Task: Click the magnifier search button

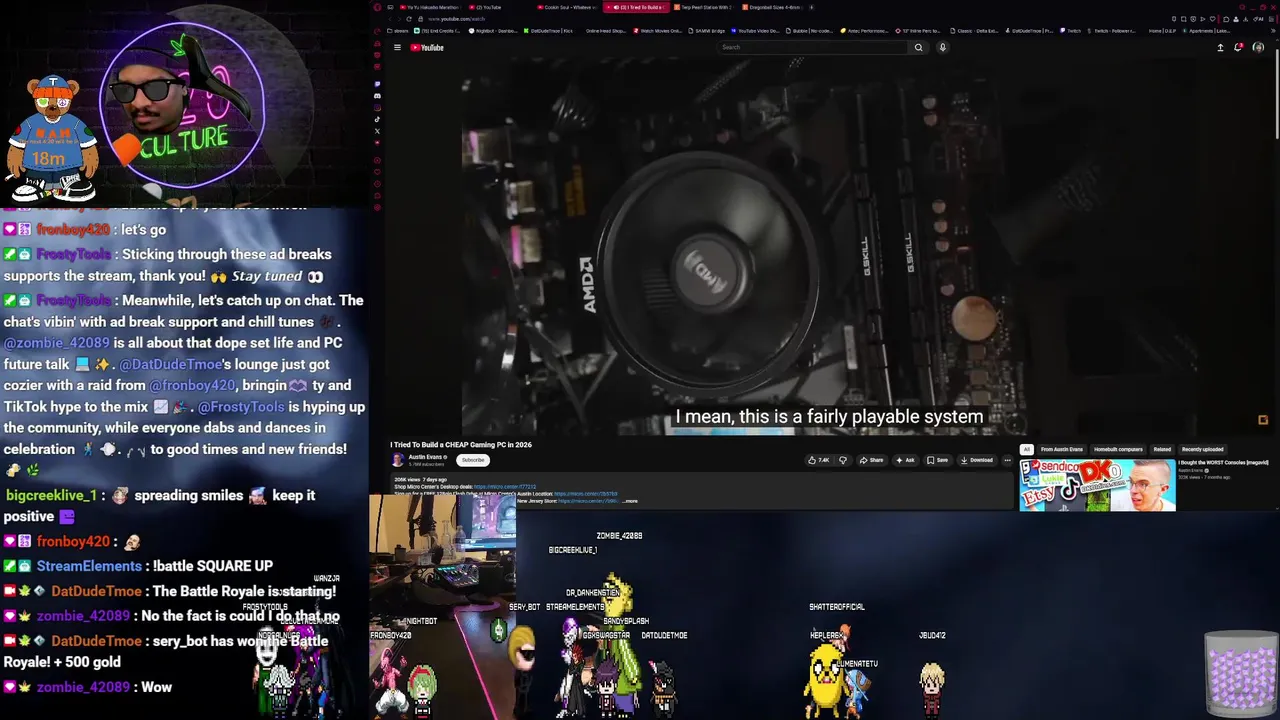Action: click(918, 47)
